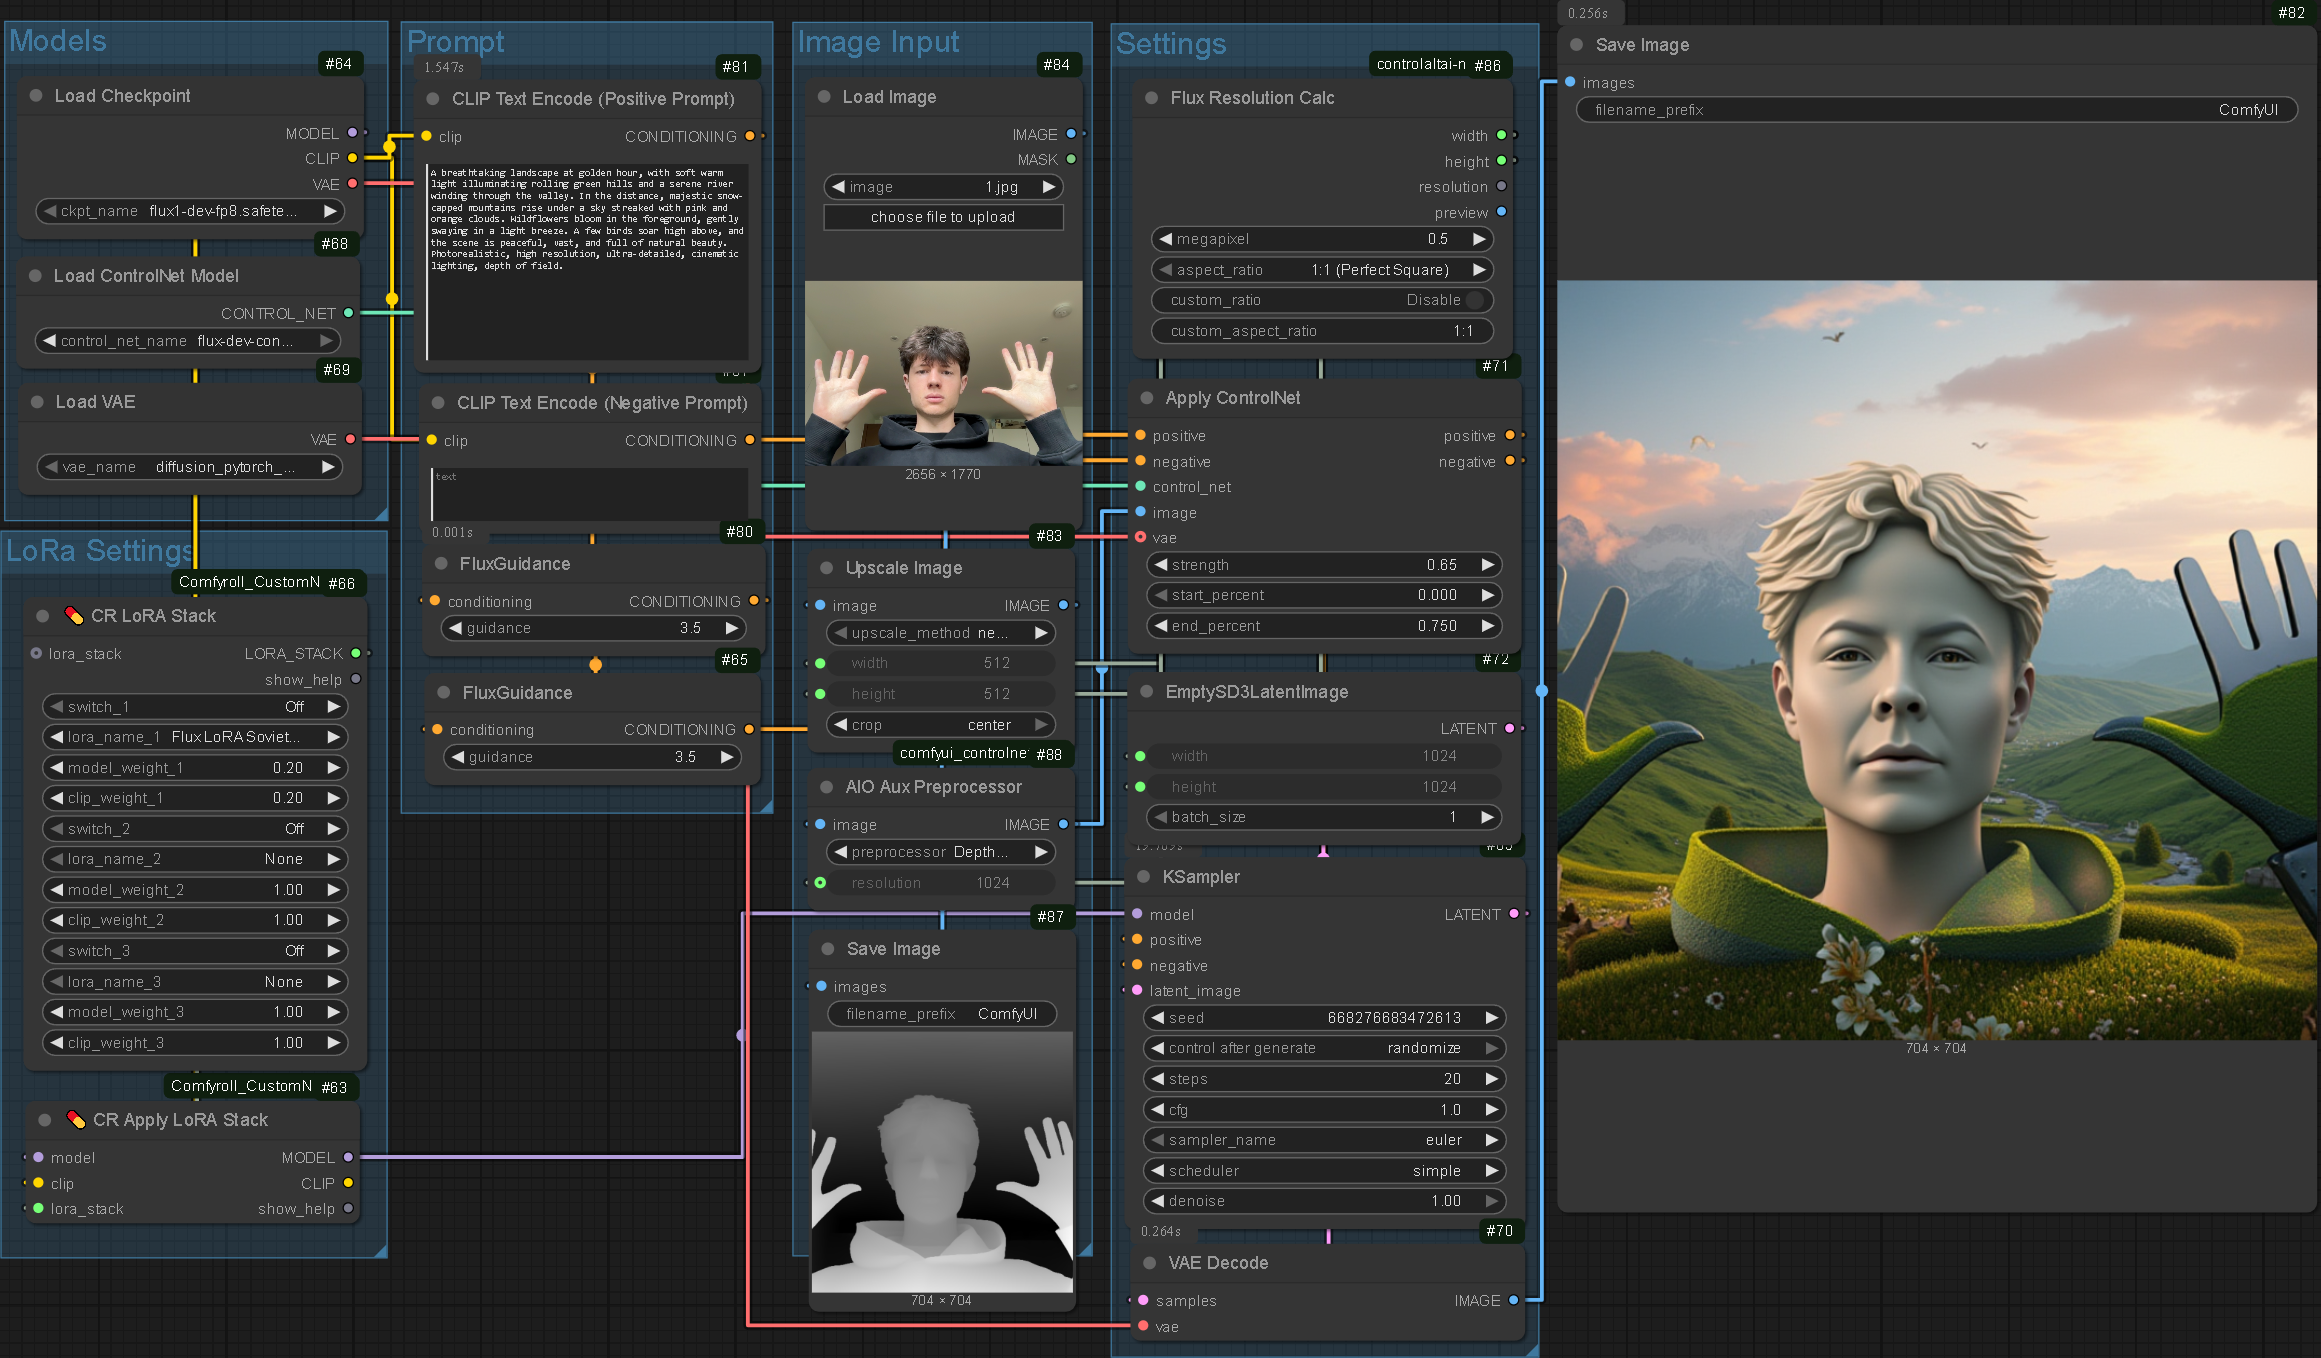The height and width of the screenshot is (1358, 2321).
Task: Click the positive prompt text area
Action: point(588,262)
